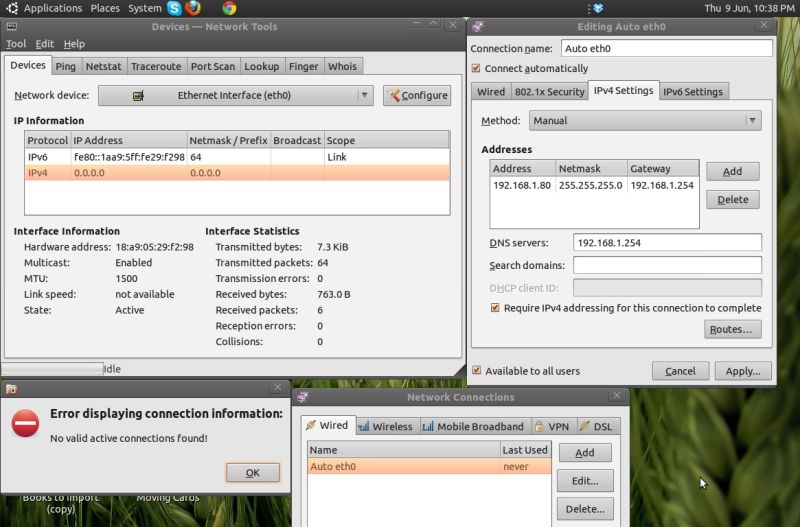
Task: Switch to the Wired tab in Editing Auto eth0
Action: tap(491, 92)
